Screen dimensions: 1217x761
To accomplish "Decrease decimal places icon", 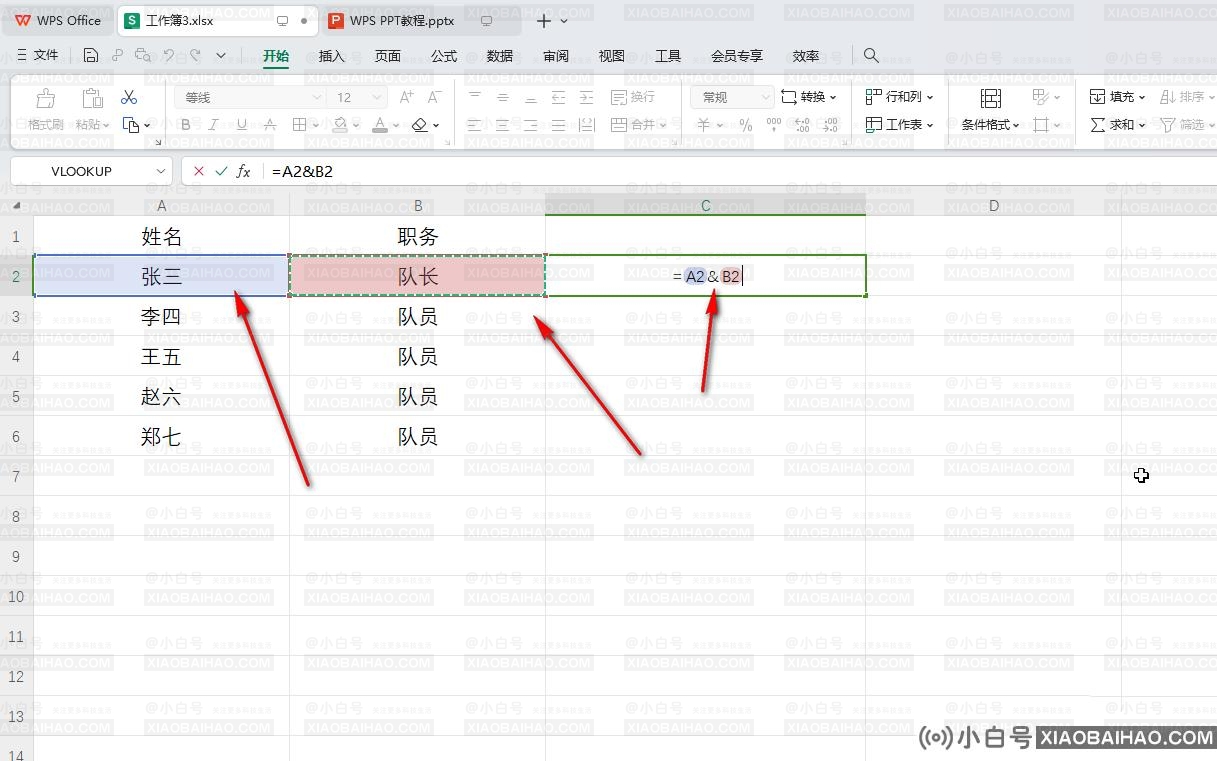I will coord(829,125).
